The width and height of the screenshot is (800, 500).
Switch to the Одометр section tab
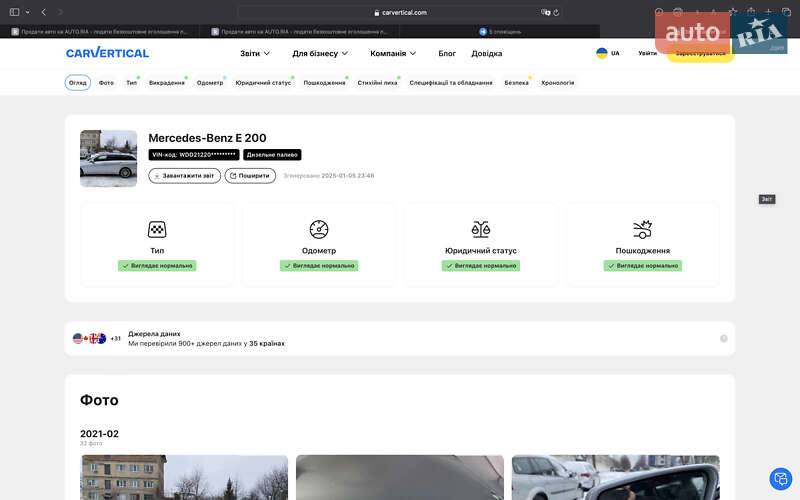pyautogui.click(x=210, y=83)
